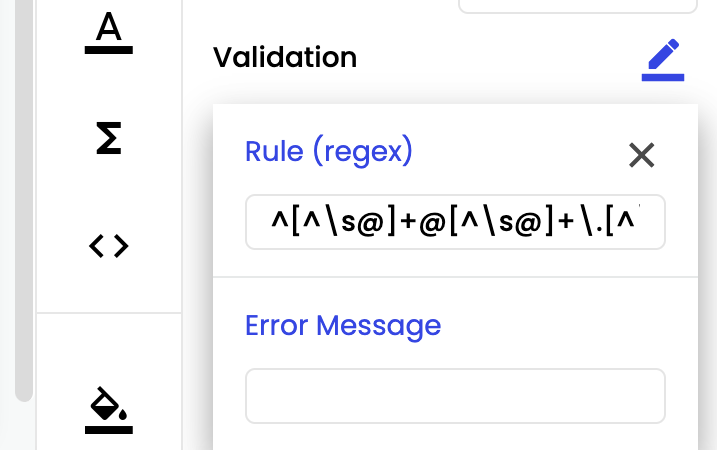Open the Sigma formula tool

tap(109, 138)
